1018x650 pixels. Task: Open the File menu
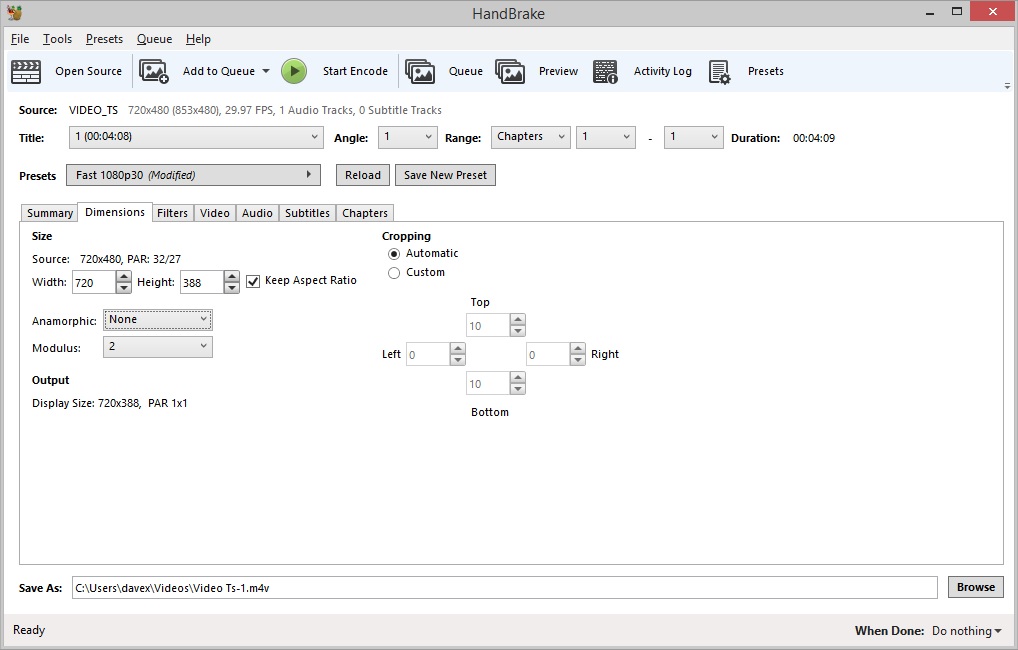pos(20,39)
